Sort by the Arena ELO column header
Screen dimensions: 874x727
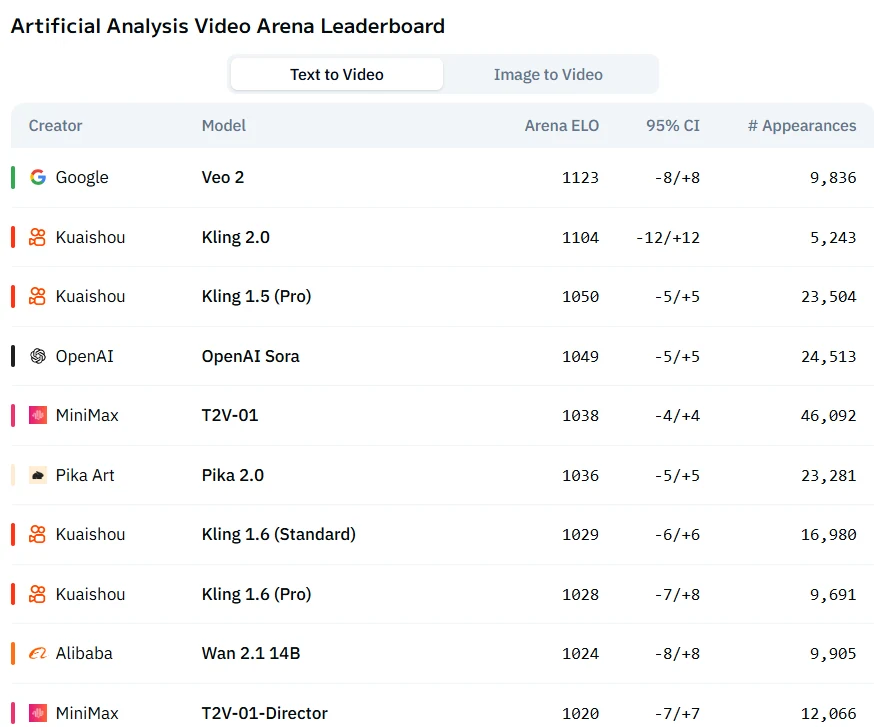coord(561,126)
